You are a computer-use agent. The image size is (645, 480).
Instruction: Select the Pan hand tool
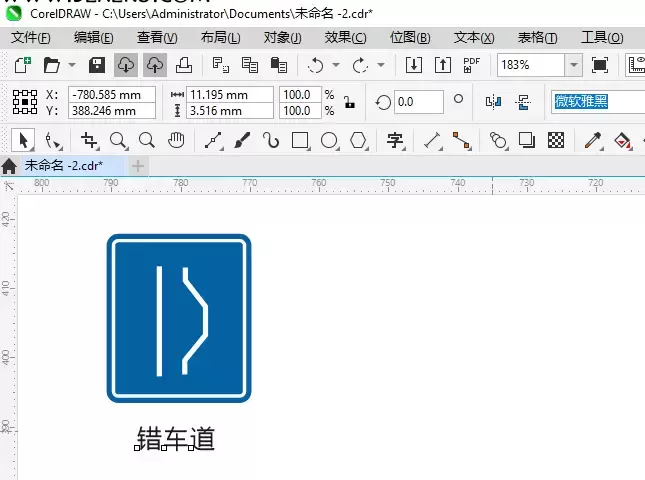click(x=176, y=140)
